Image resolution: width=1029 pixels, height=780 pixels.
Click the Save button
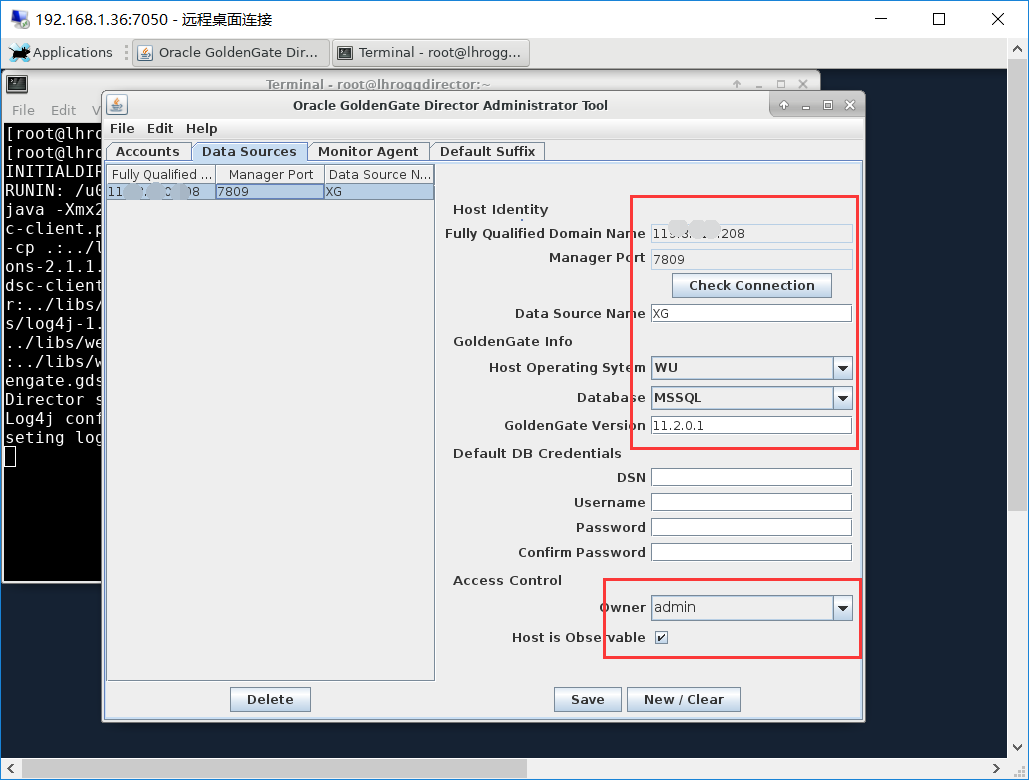pos(588,699)
